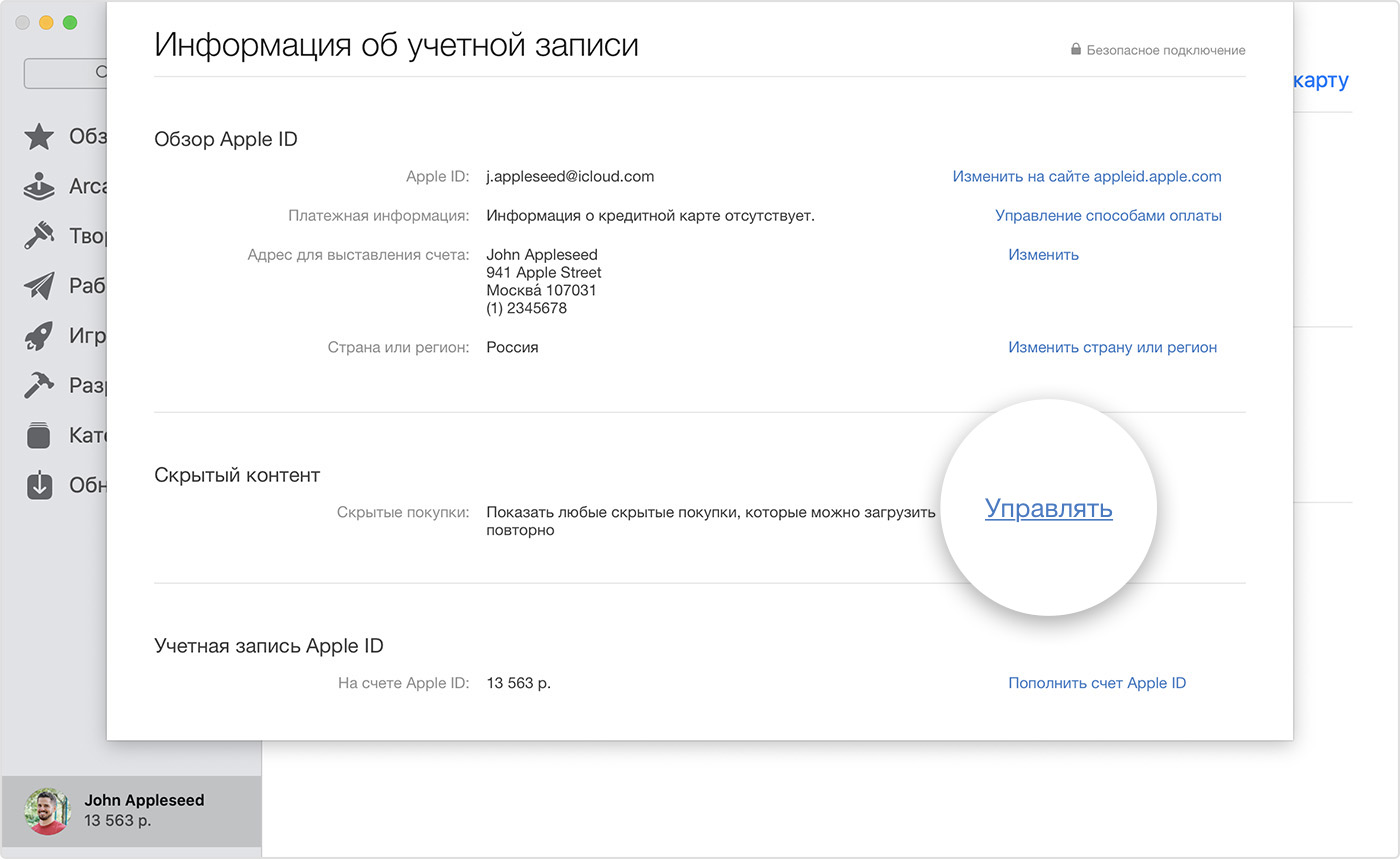Click 'Пополнить счет Apple ID' link

pyautogui.click(x=1097, y=683)
